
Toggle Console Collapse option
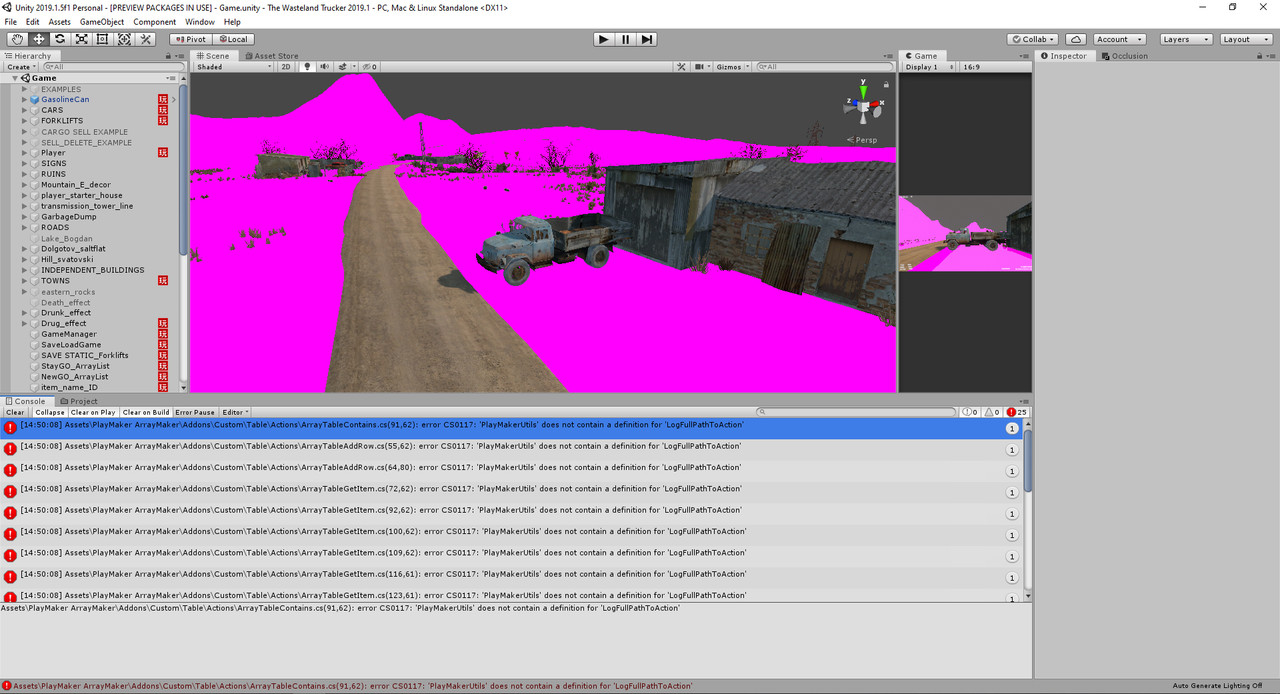tap(50, 412)
